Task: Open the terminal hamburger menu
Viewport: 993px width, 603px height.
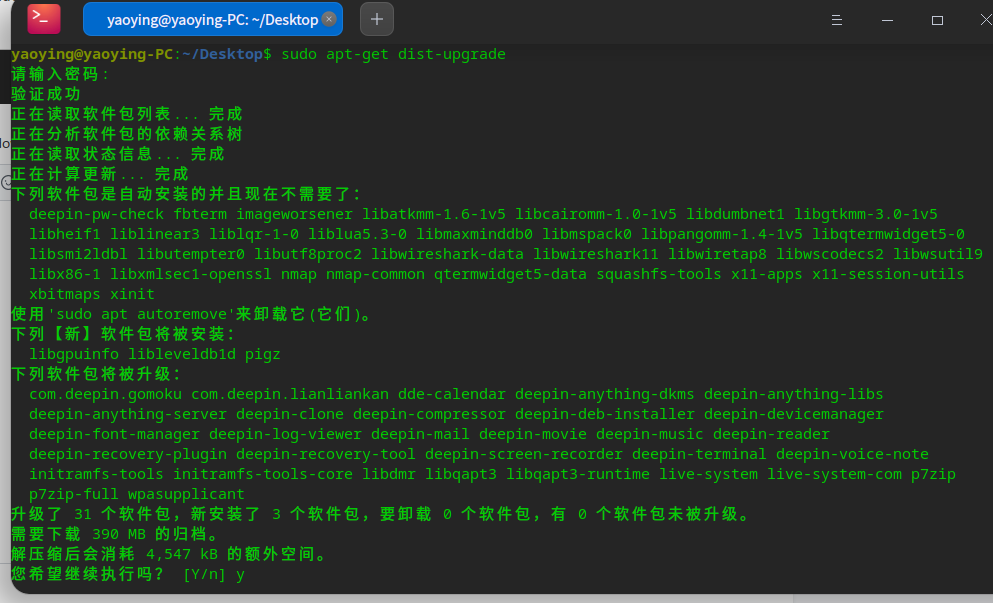Action: tap(836, 18)
